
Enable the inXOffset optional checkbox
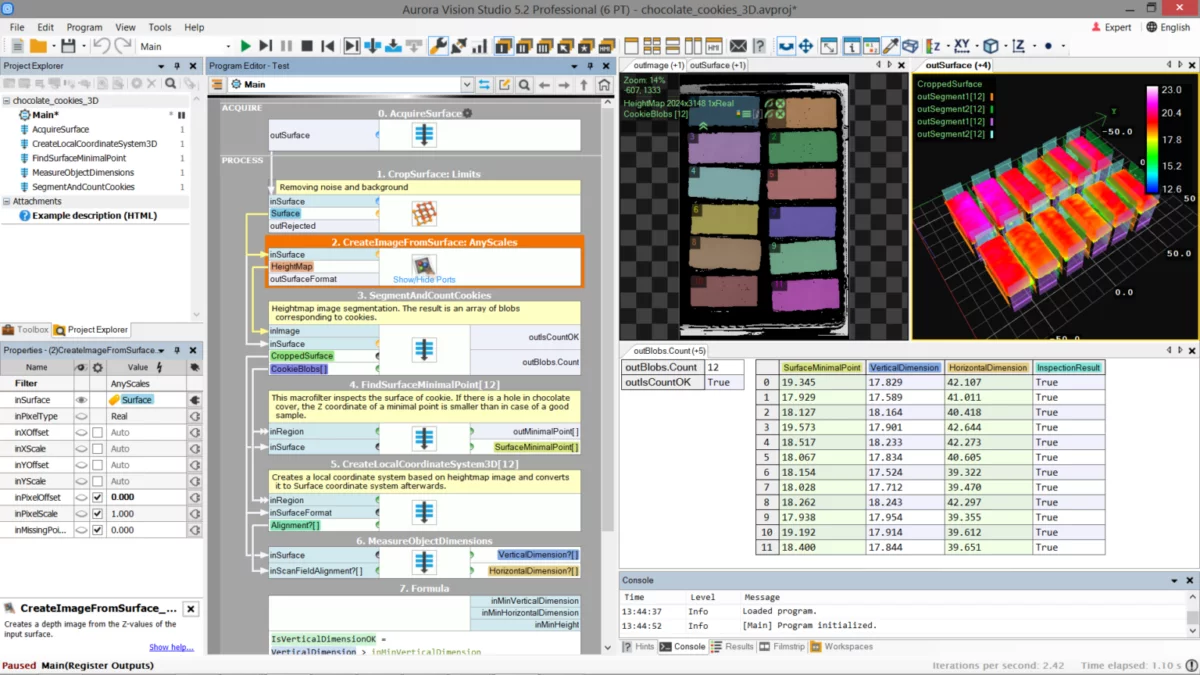pyautogui.click(x=97, y=433)
